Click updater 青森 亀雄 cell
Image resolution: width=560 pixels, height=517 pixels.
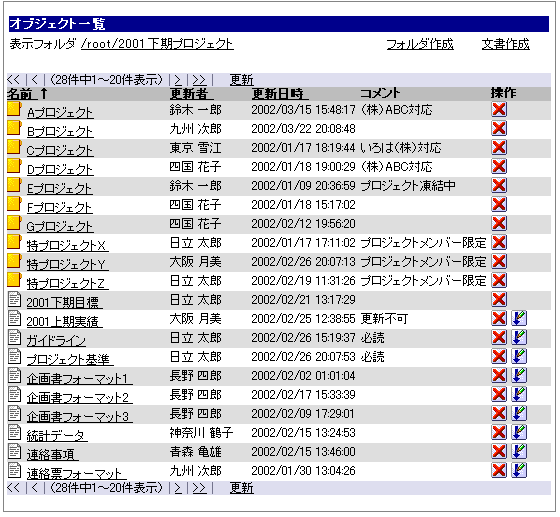click(x=195, y=452)
